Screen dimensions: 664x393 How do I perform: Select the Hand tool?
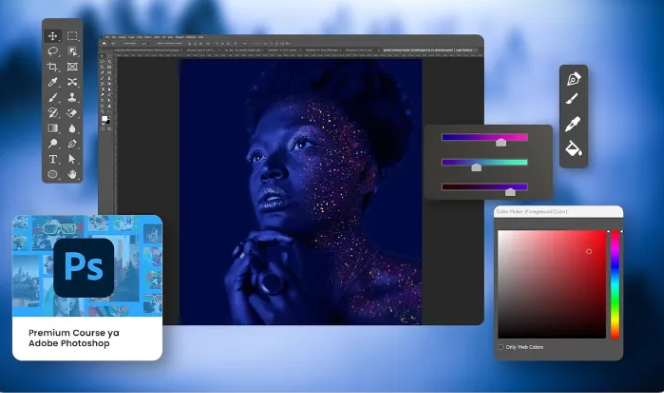[72, 174]
